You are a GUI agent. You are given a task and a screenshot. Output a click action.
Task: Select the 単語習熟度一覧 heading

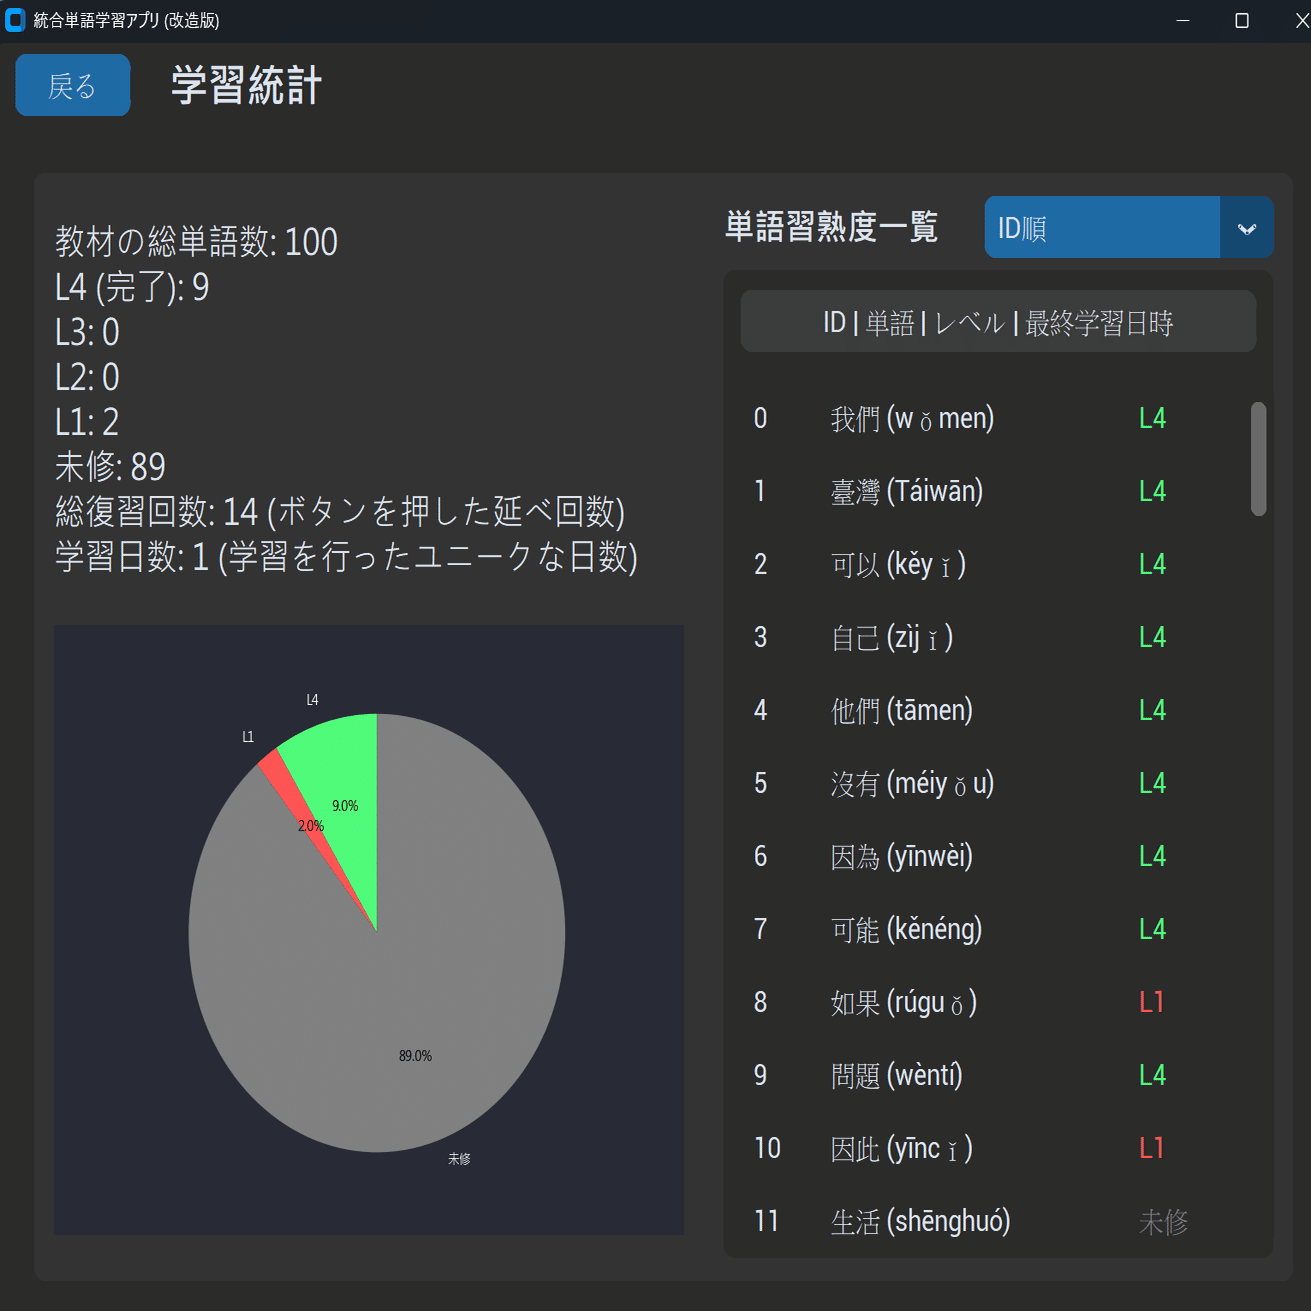[831, 227]
